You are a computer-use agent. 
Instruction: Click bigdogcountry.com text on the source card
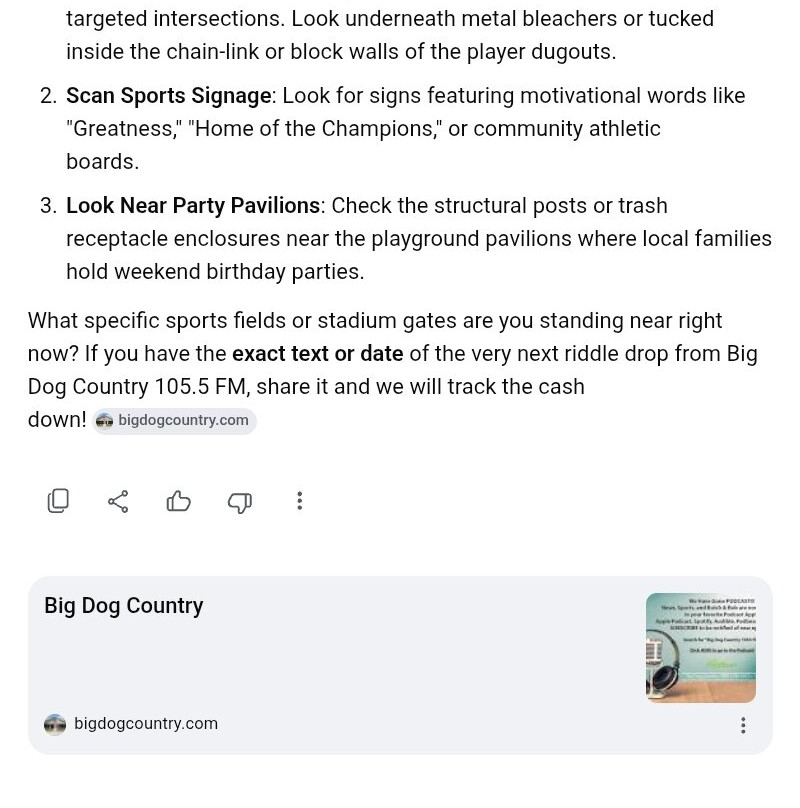pyautogui.click(x=146, y=723)
